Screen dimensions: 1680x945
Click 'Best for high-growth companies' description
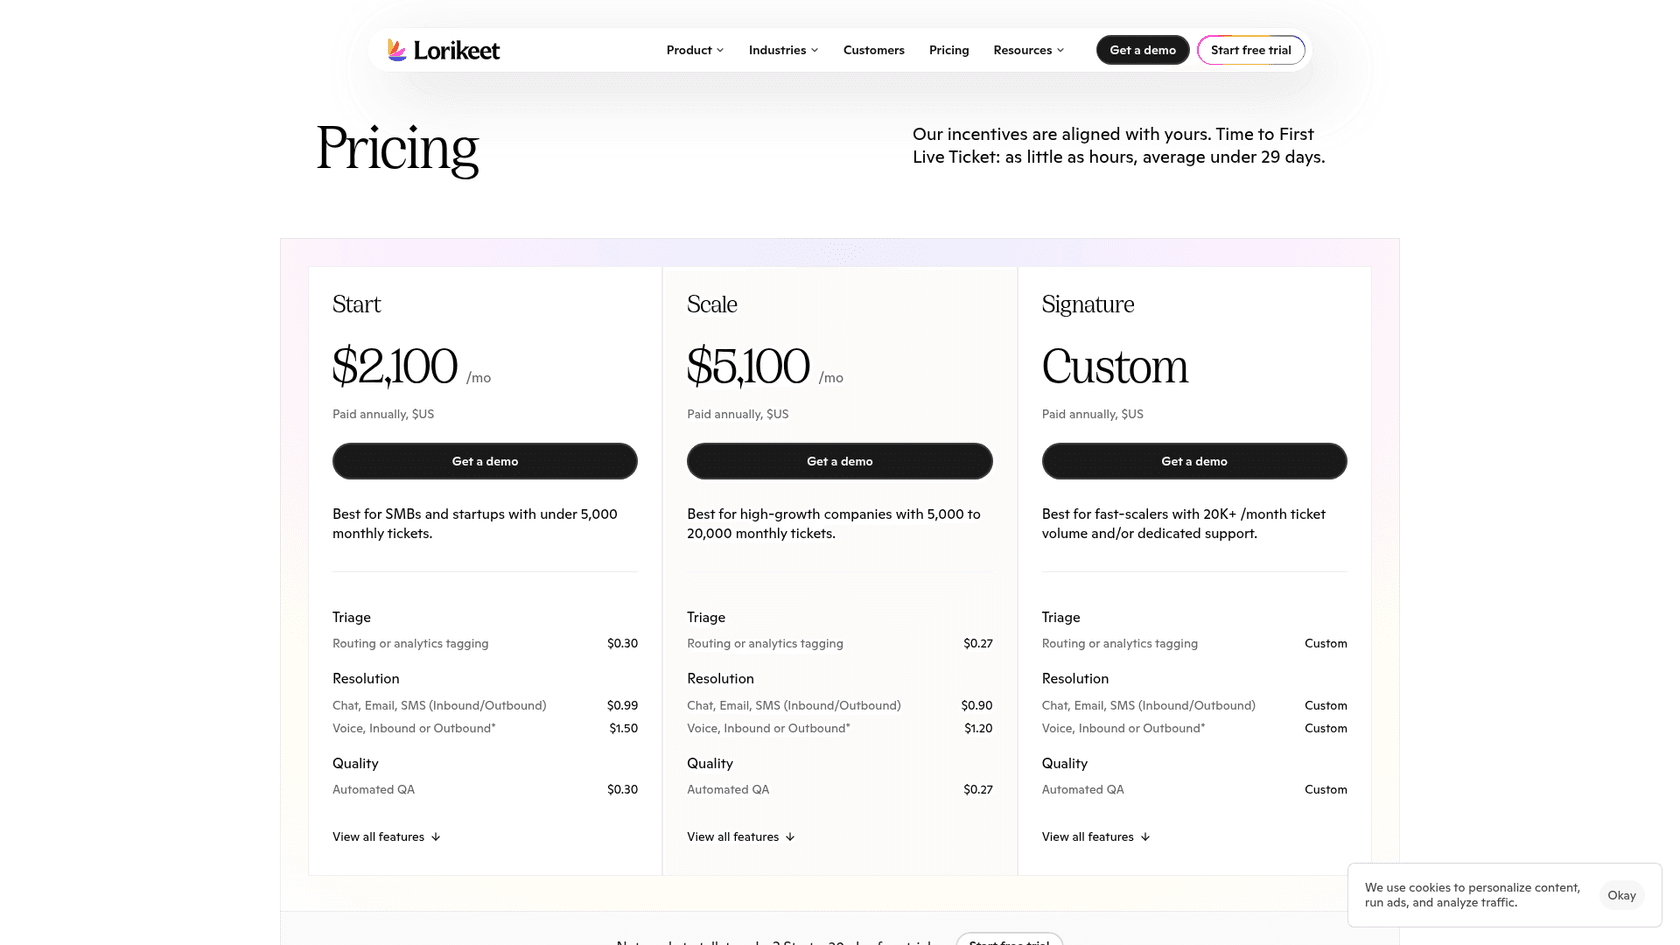click(x=834, y=523)
